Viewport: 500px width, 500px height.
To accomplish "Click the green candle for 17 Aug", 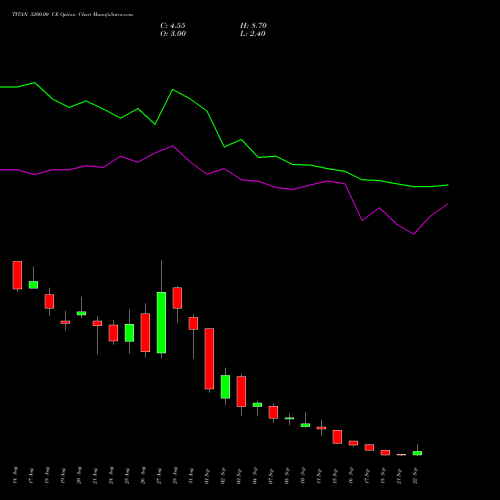I will pos(33,285).
